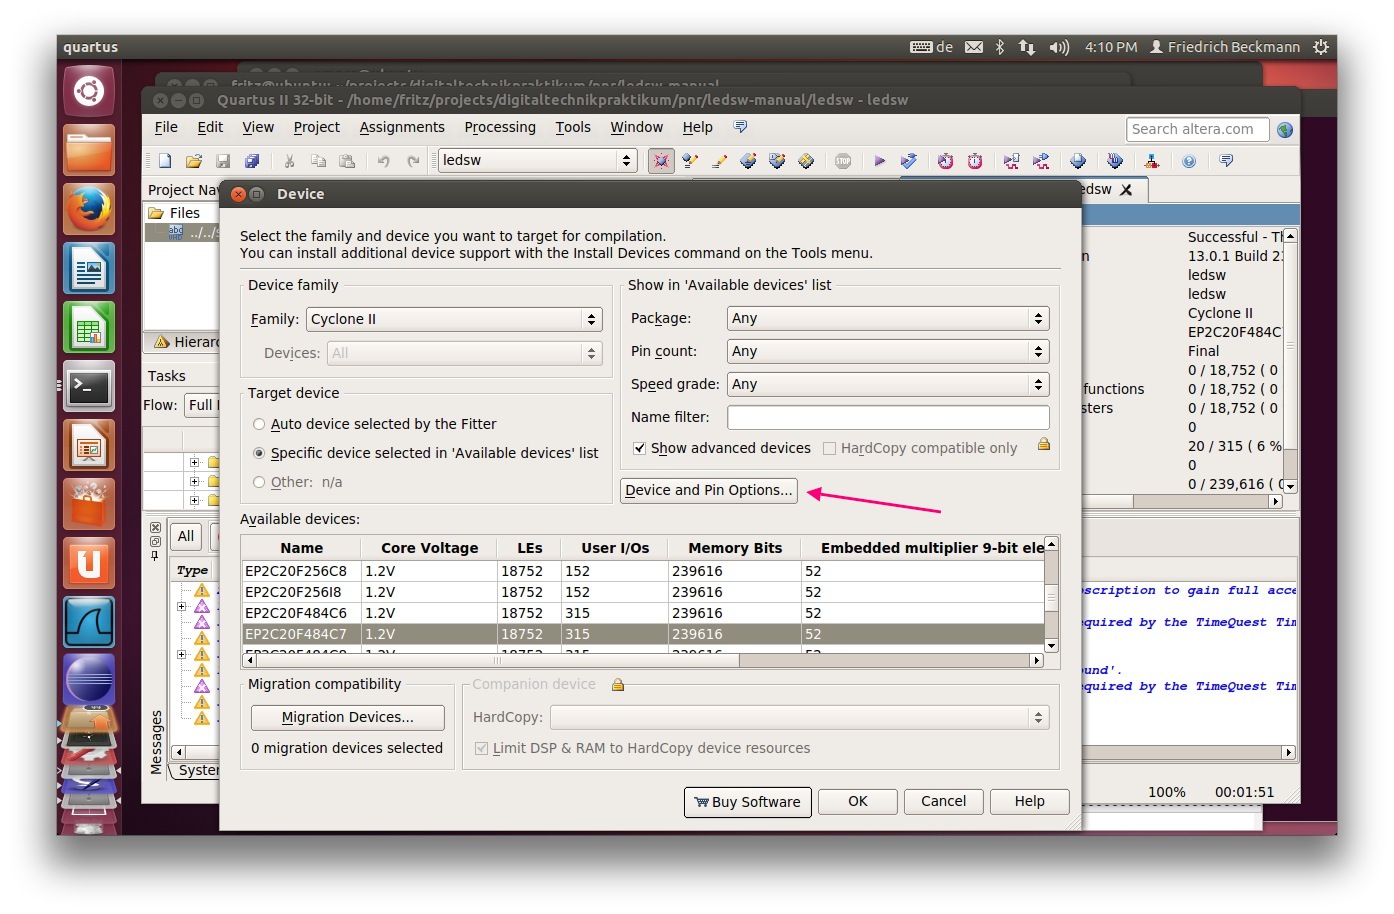Open the Assignments menu
This screenshot has width=1394, height=914.
tap(402, 127)
